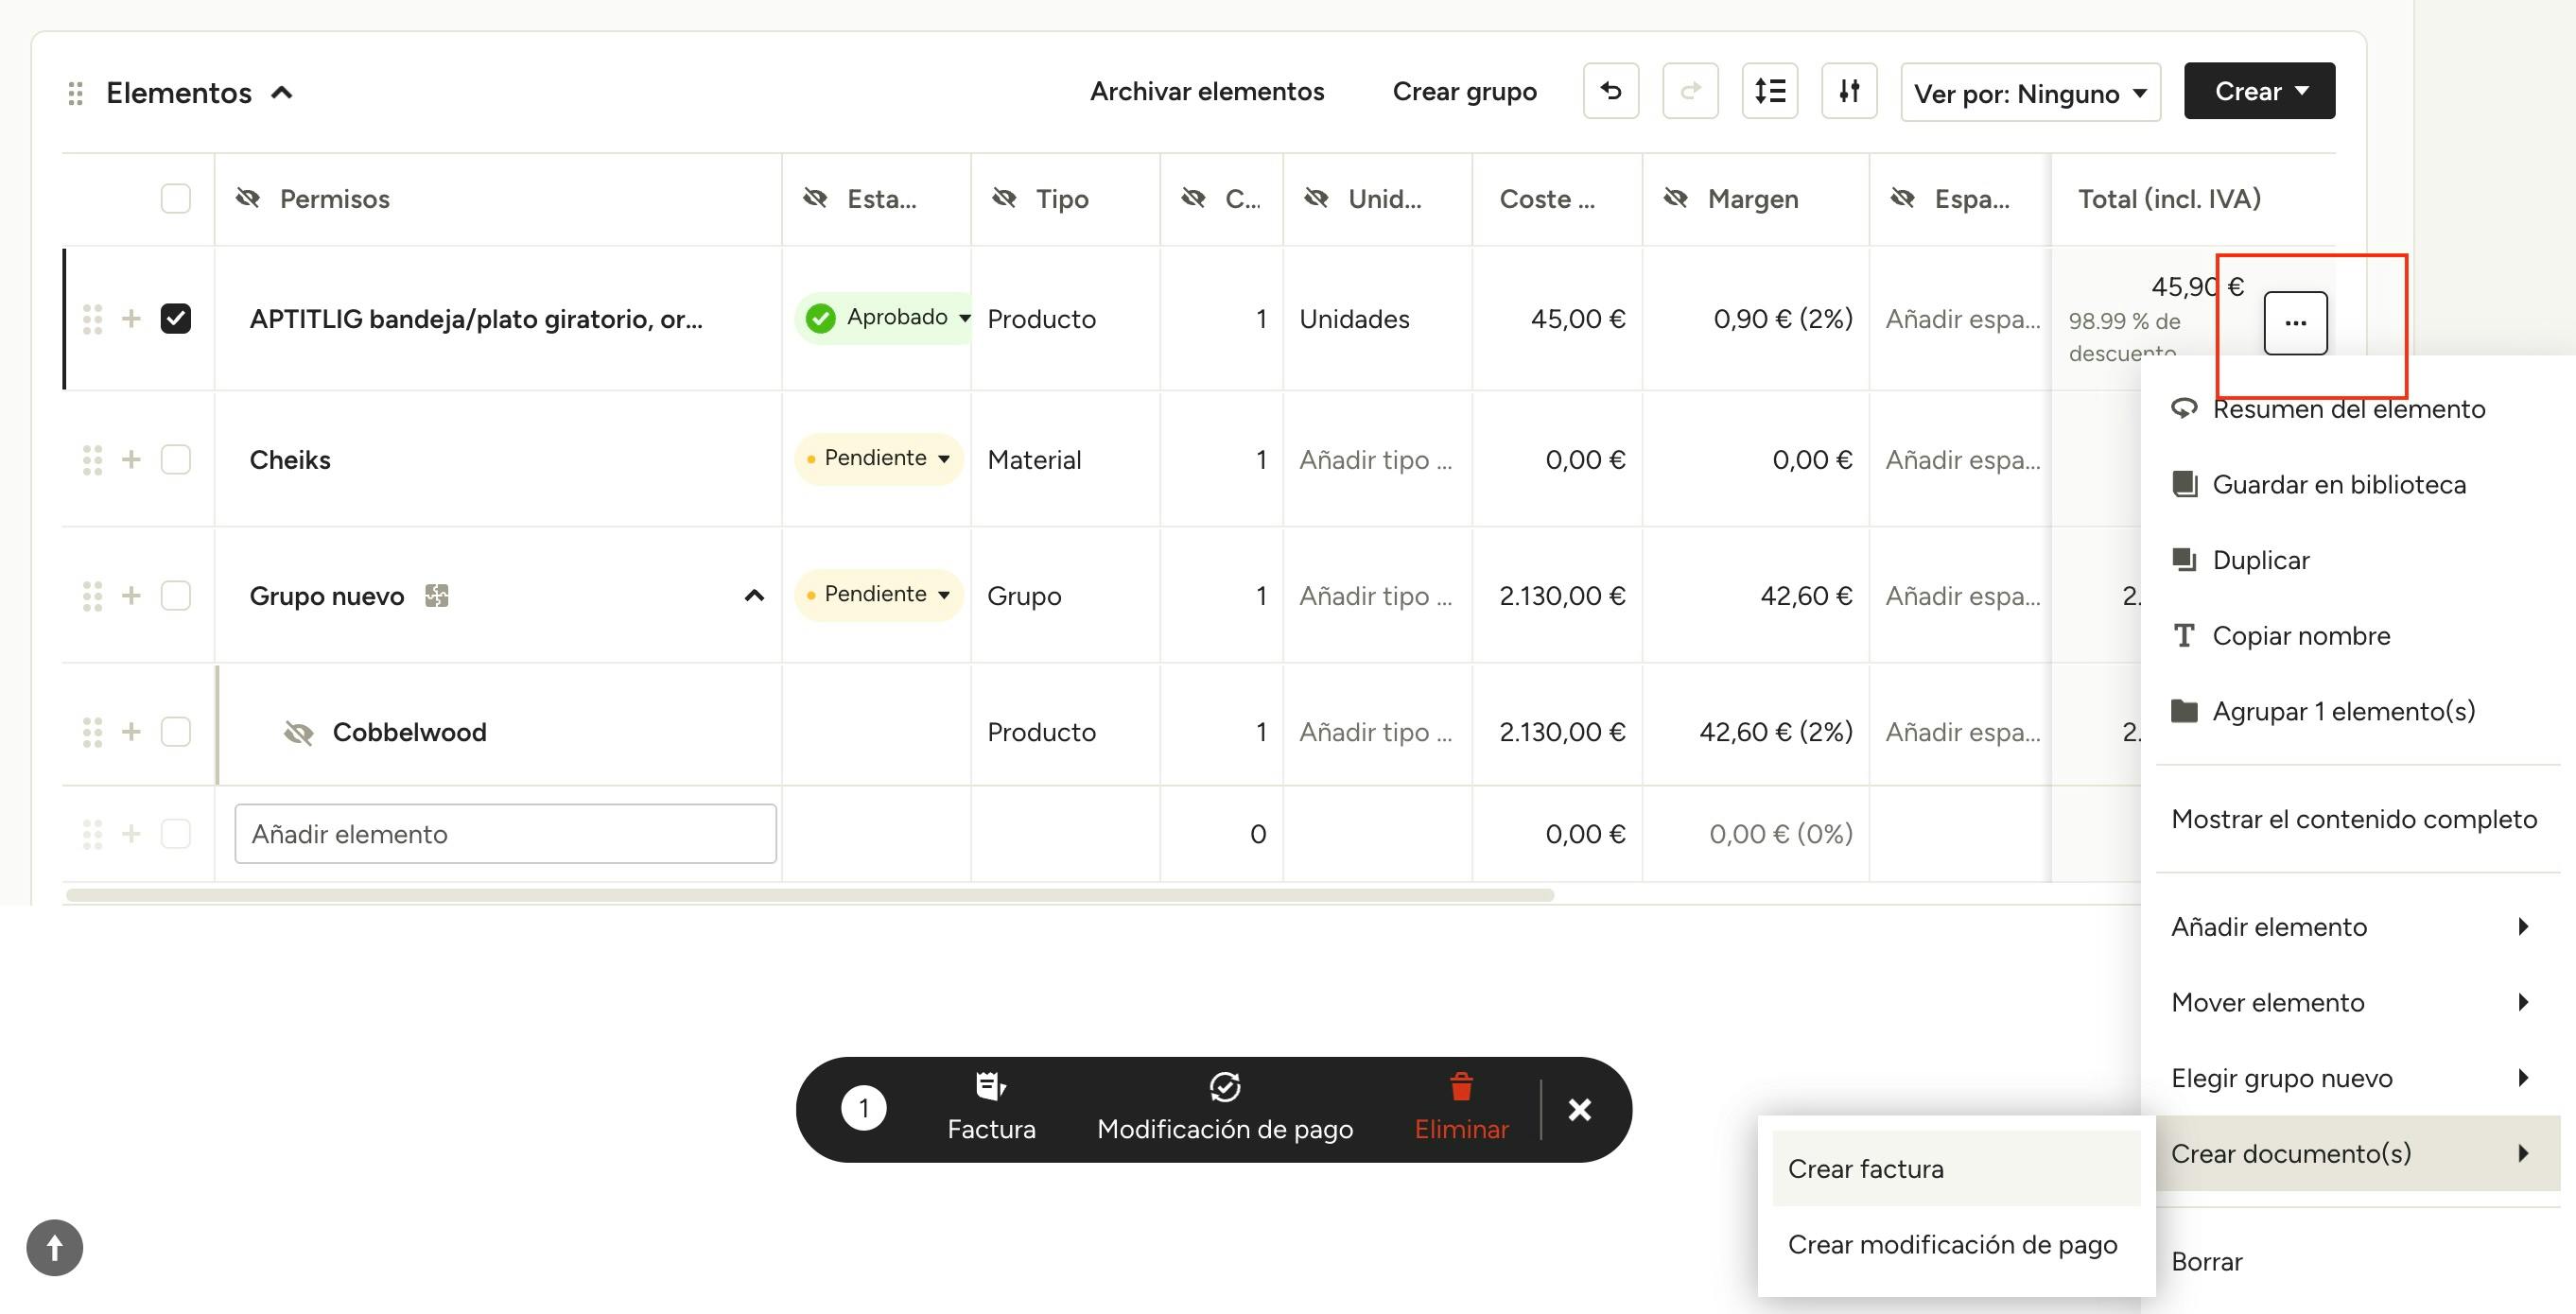Click the plus icon in APTITLIG row
The image size is (2576, 1314).
(x=131, y=319)
